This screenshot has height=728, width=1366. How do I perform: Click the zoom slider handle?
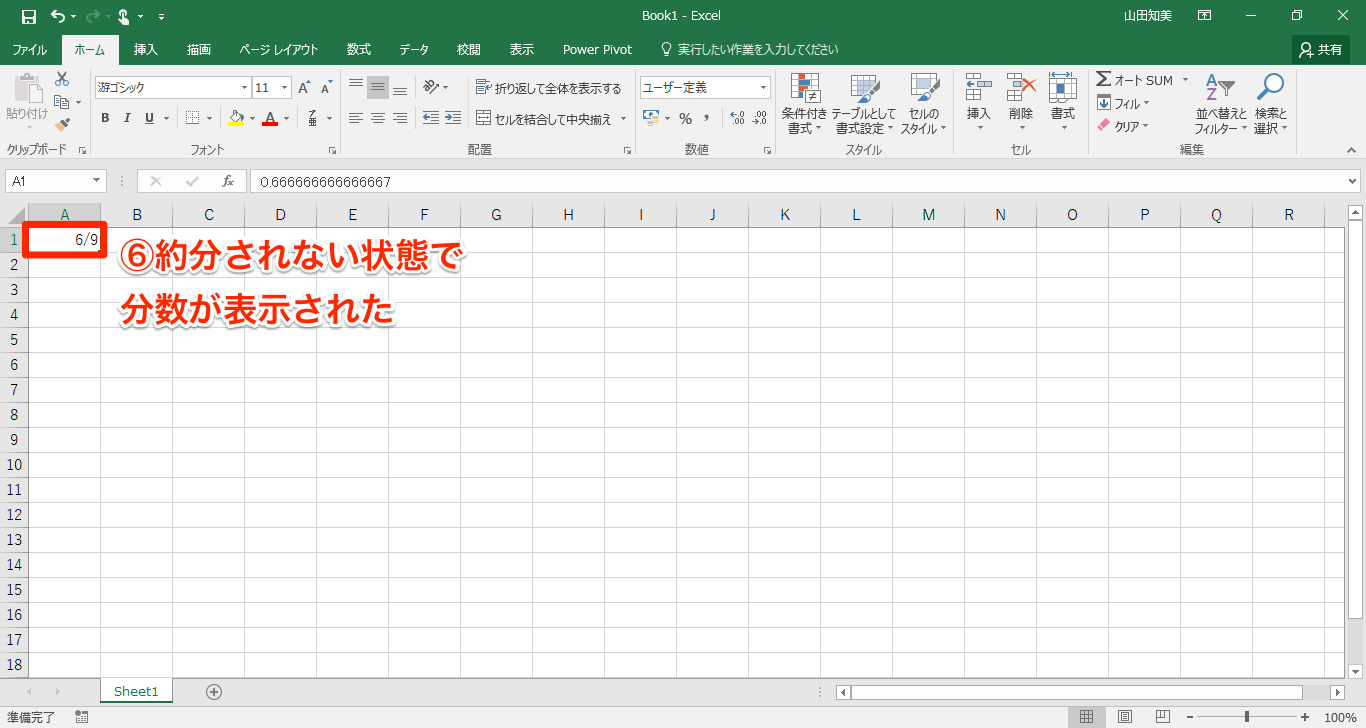[x=1246, y=717]
